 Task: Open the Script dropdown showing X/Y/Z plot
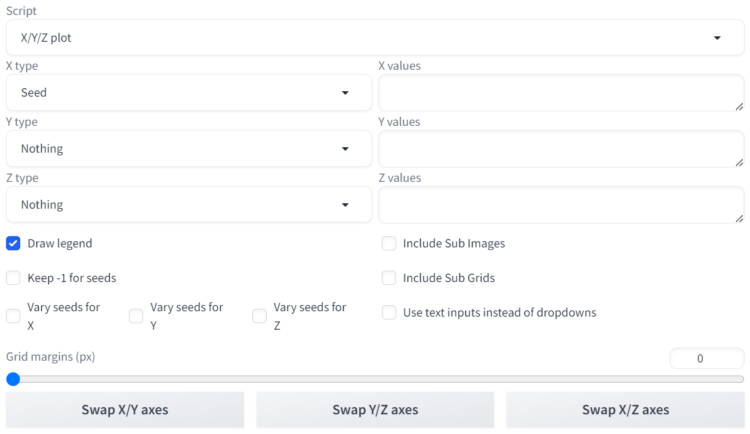click(x=375, y=38)
